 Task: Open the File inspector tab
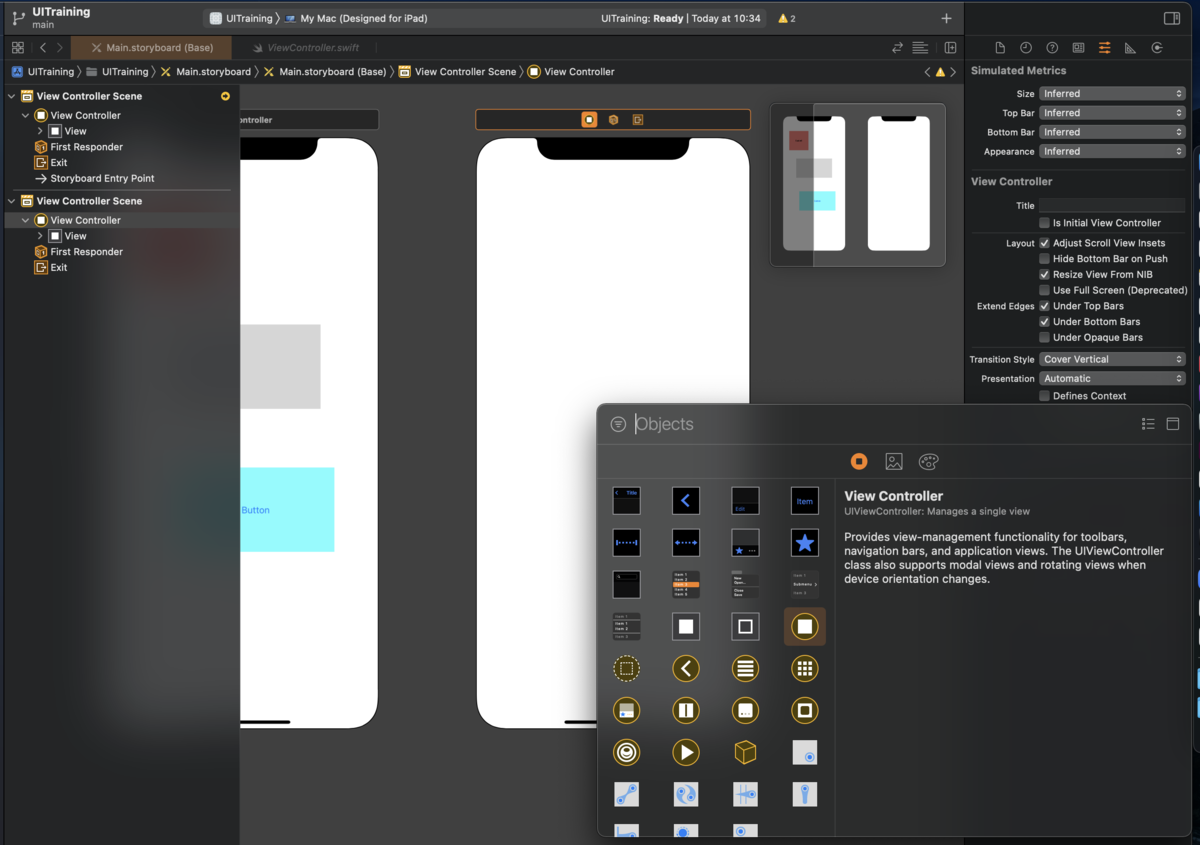pyautogui.click(x=999, y=48)
